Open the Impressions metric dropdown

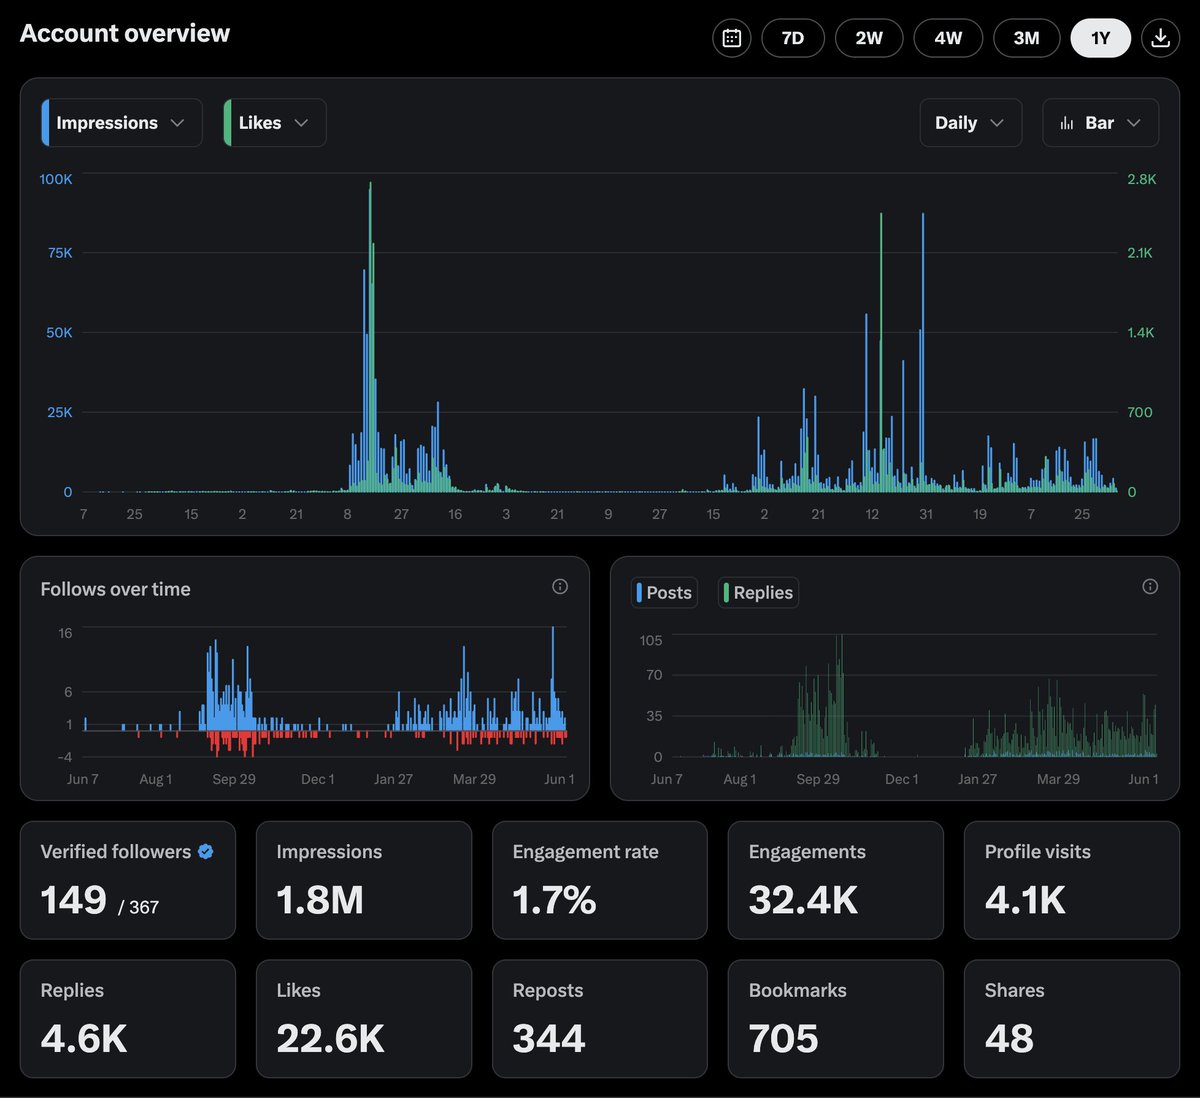coord(122,123)
